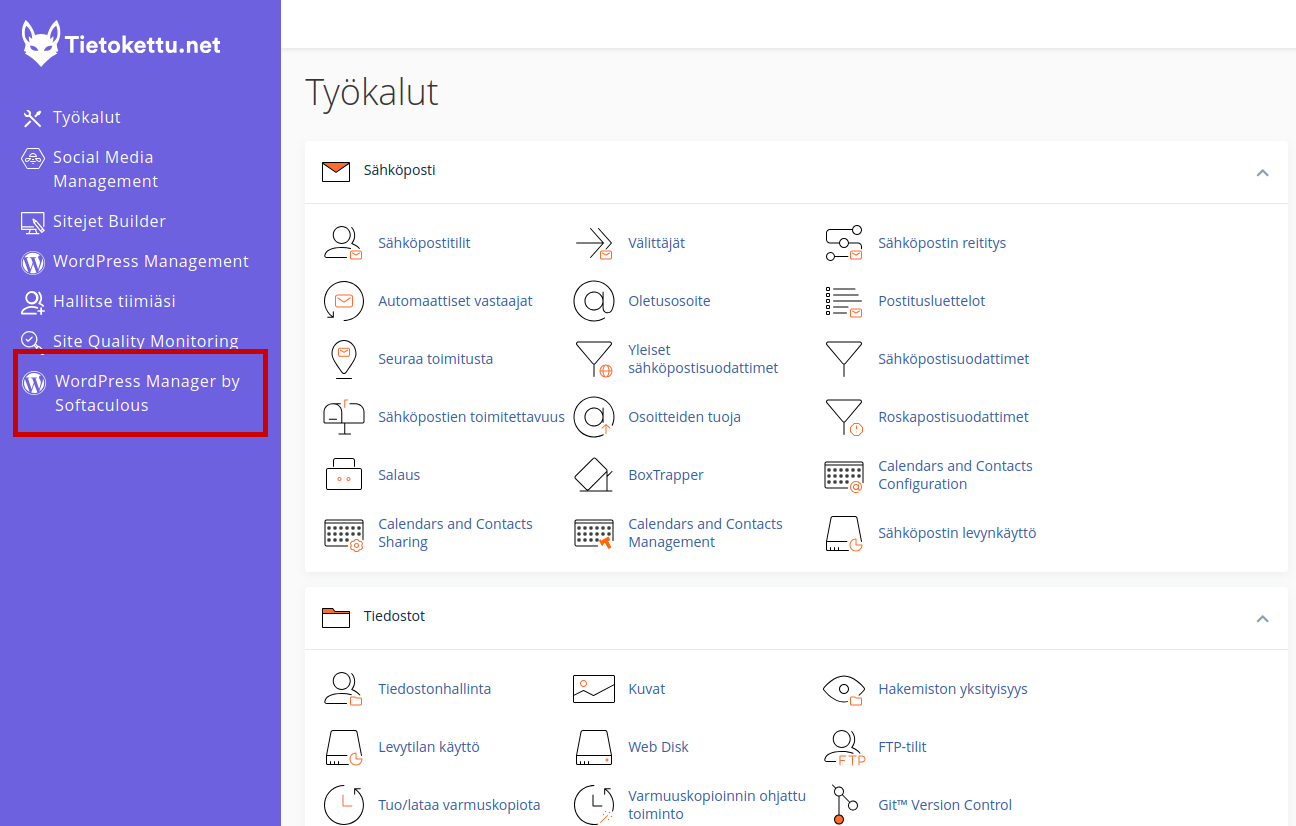Open the Postitusluettelot list icon
The image size is (1296, 826).
click(843, 301)
